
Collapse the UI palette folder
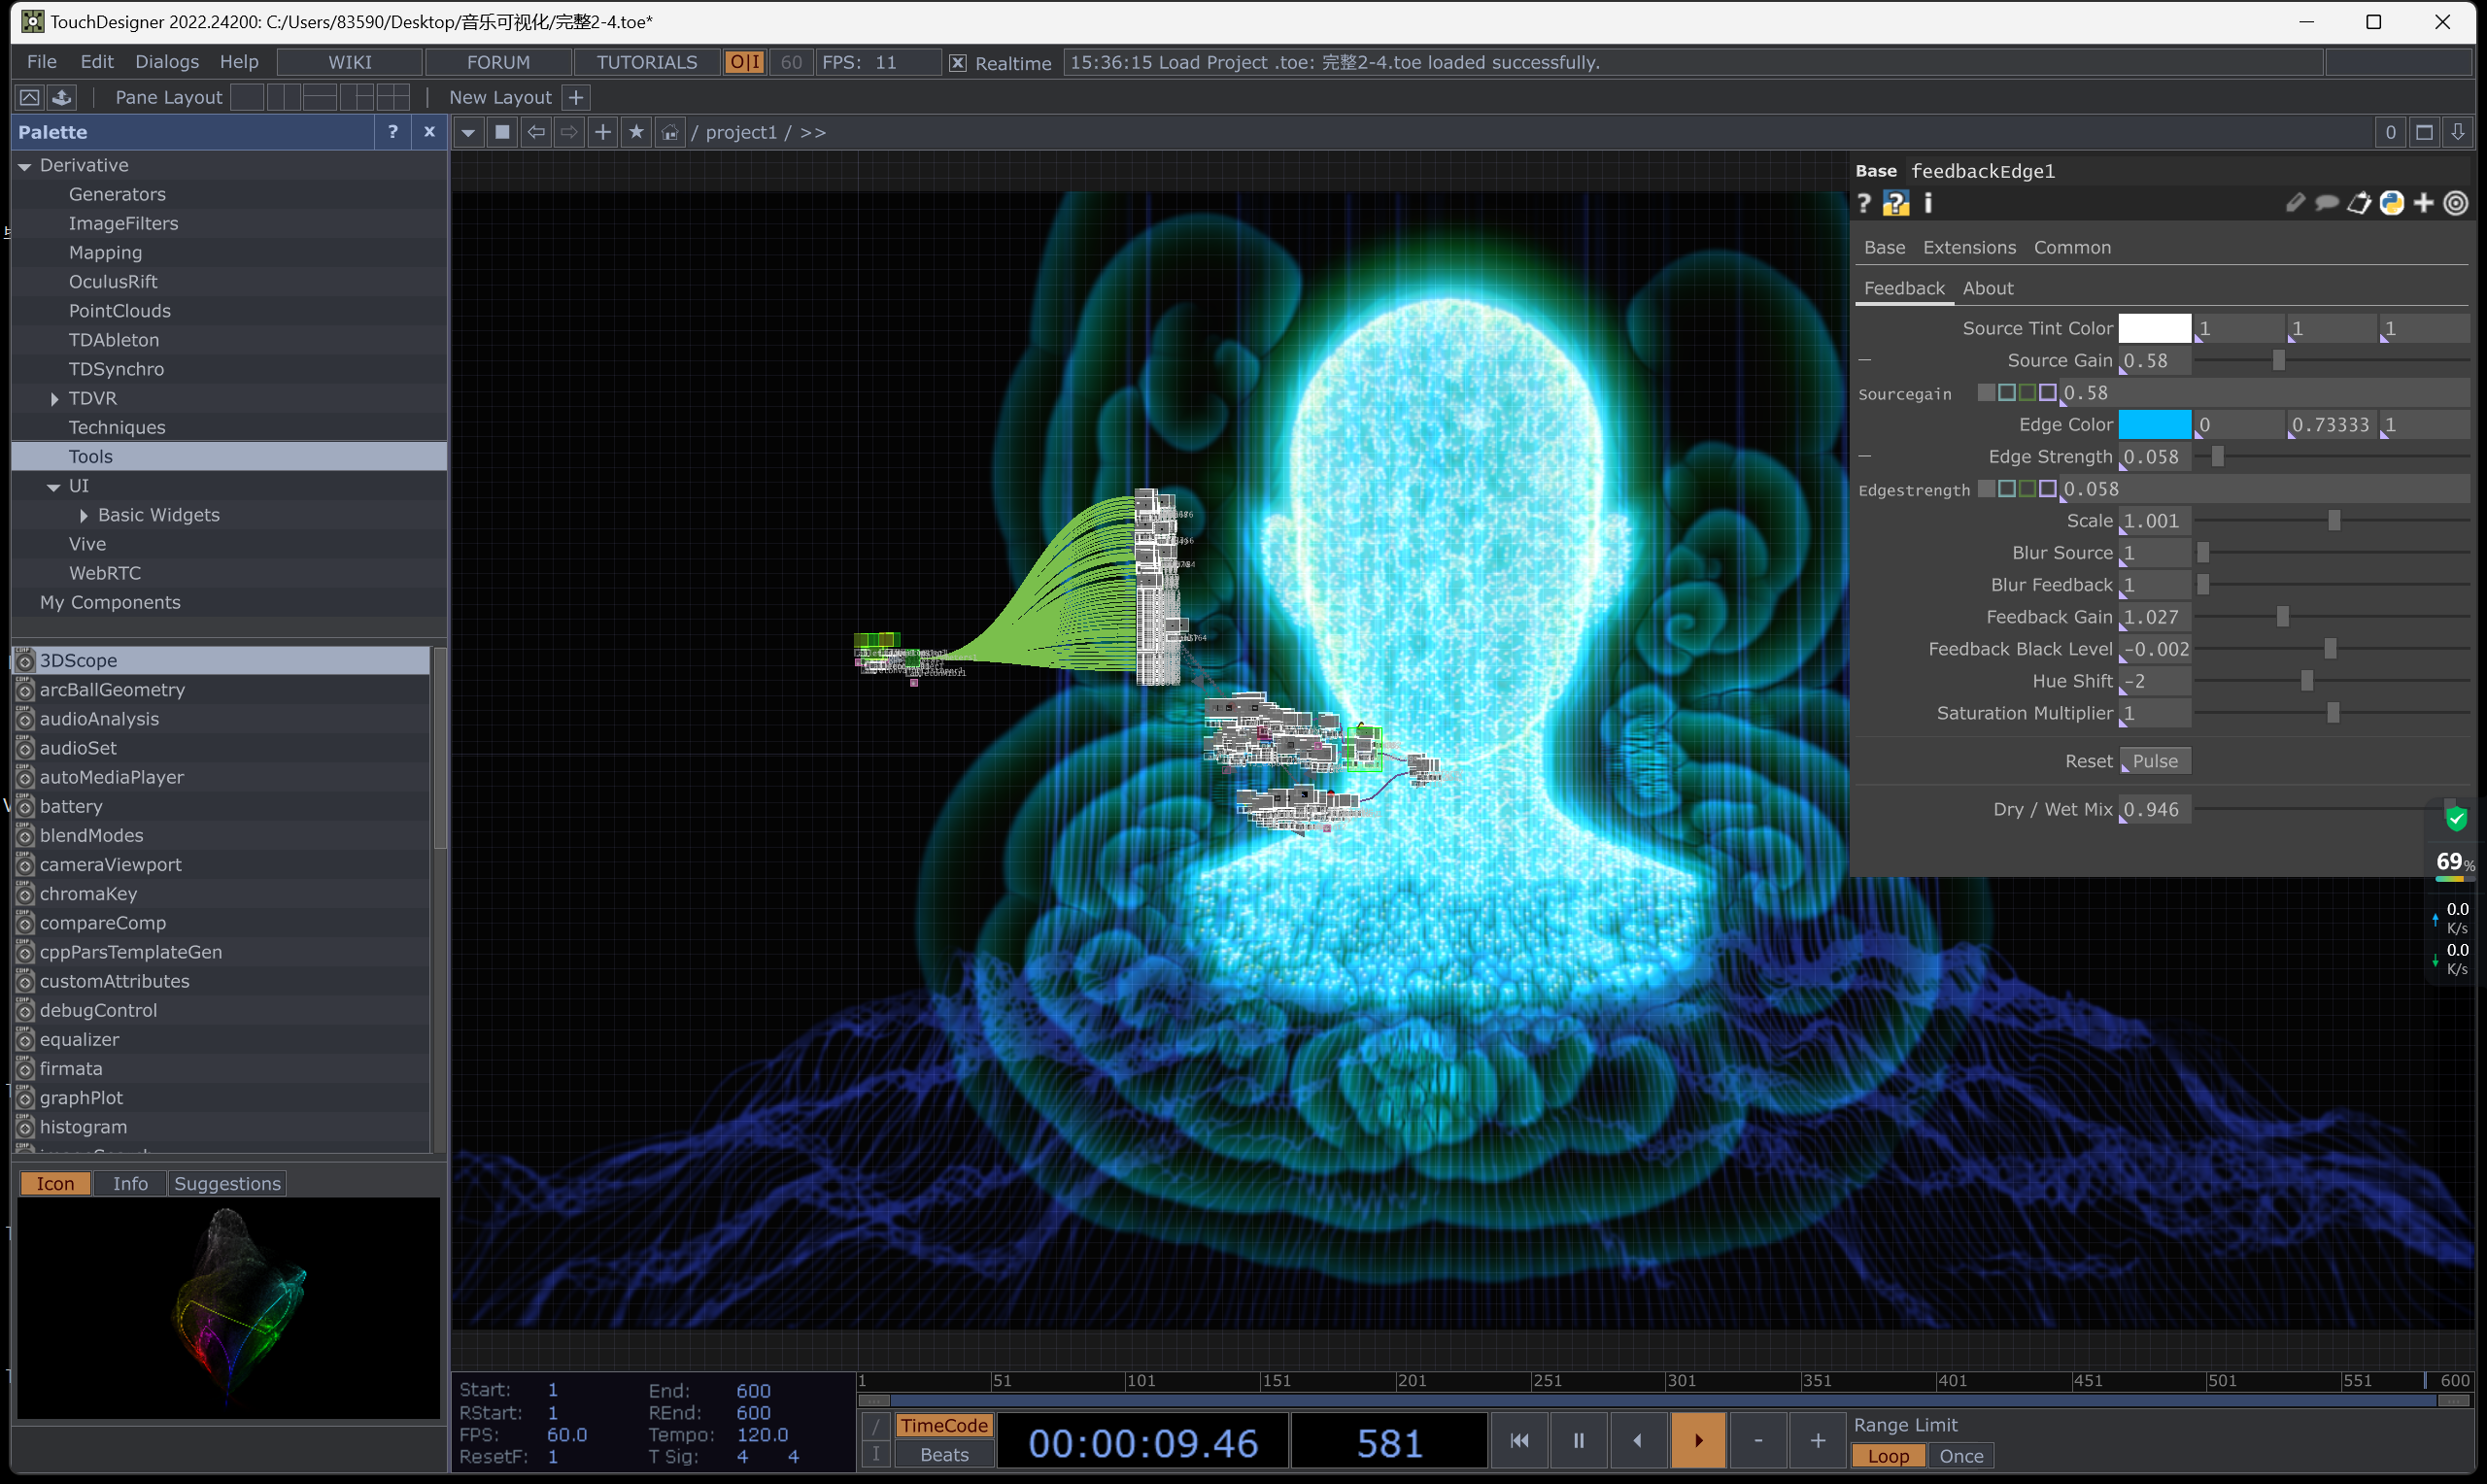(54, 487)
